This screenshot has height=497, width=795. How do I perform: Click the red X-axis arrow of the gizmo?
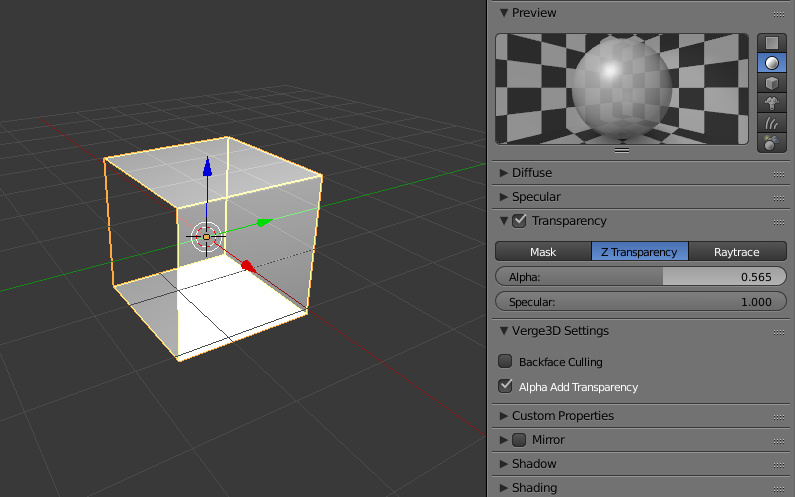coord(248,266)
